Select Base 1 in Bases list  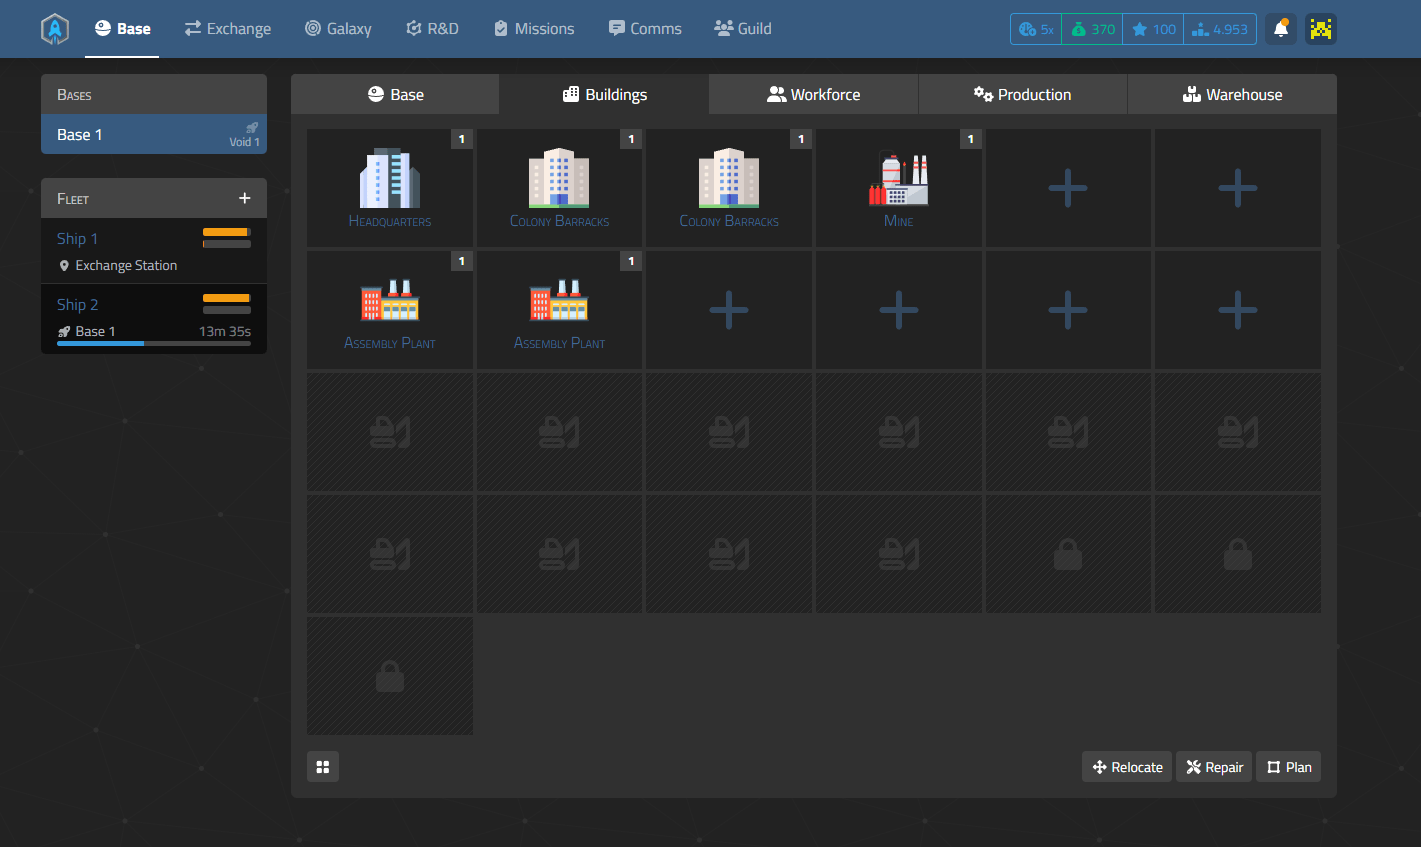(x=154, y=134)
